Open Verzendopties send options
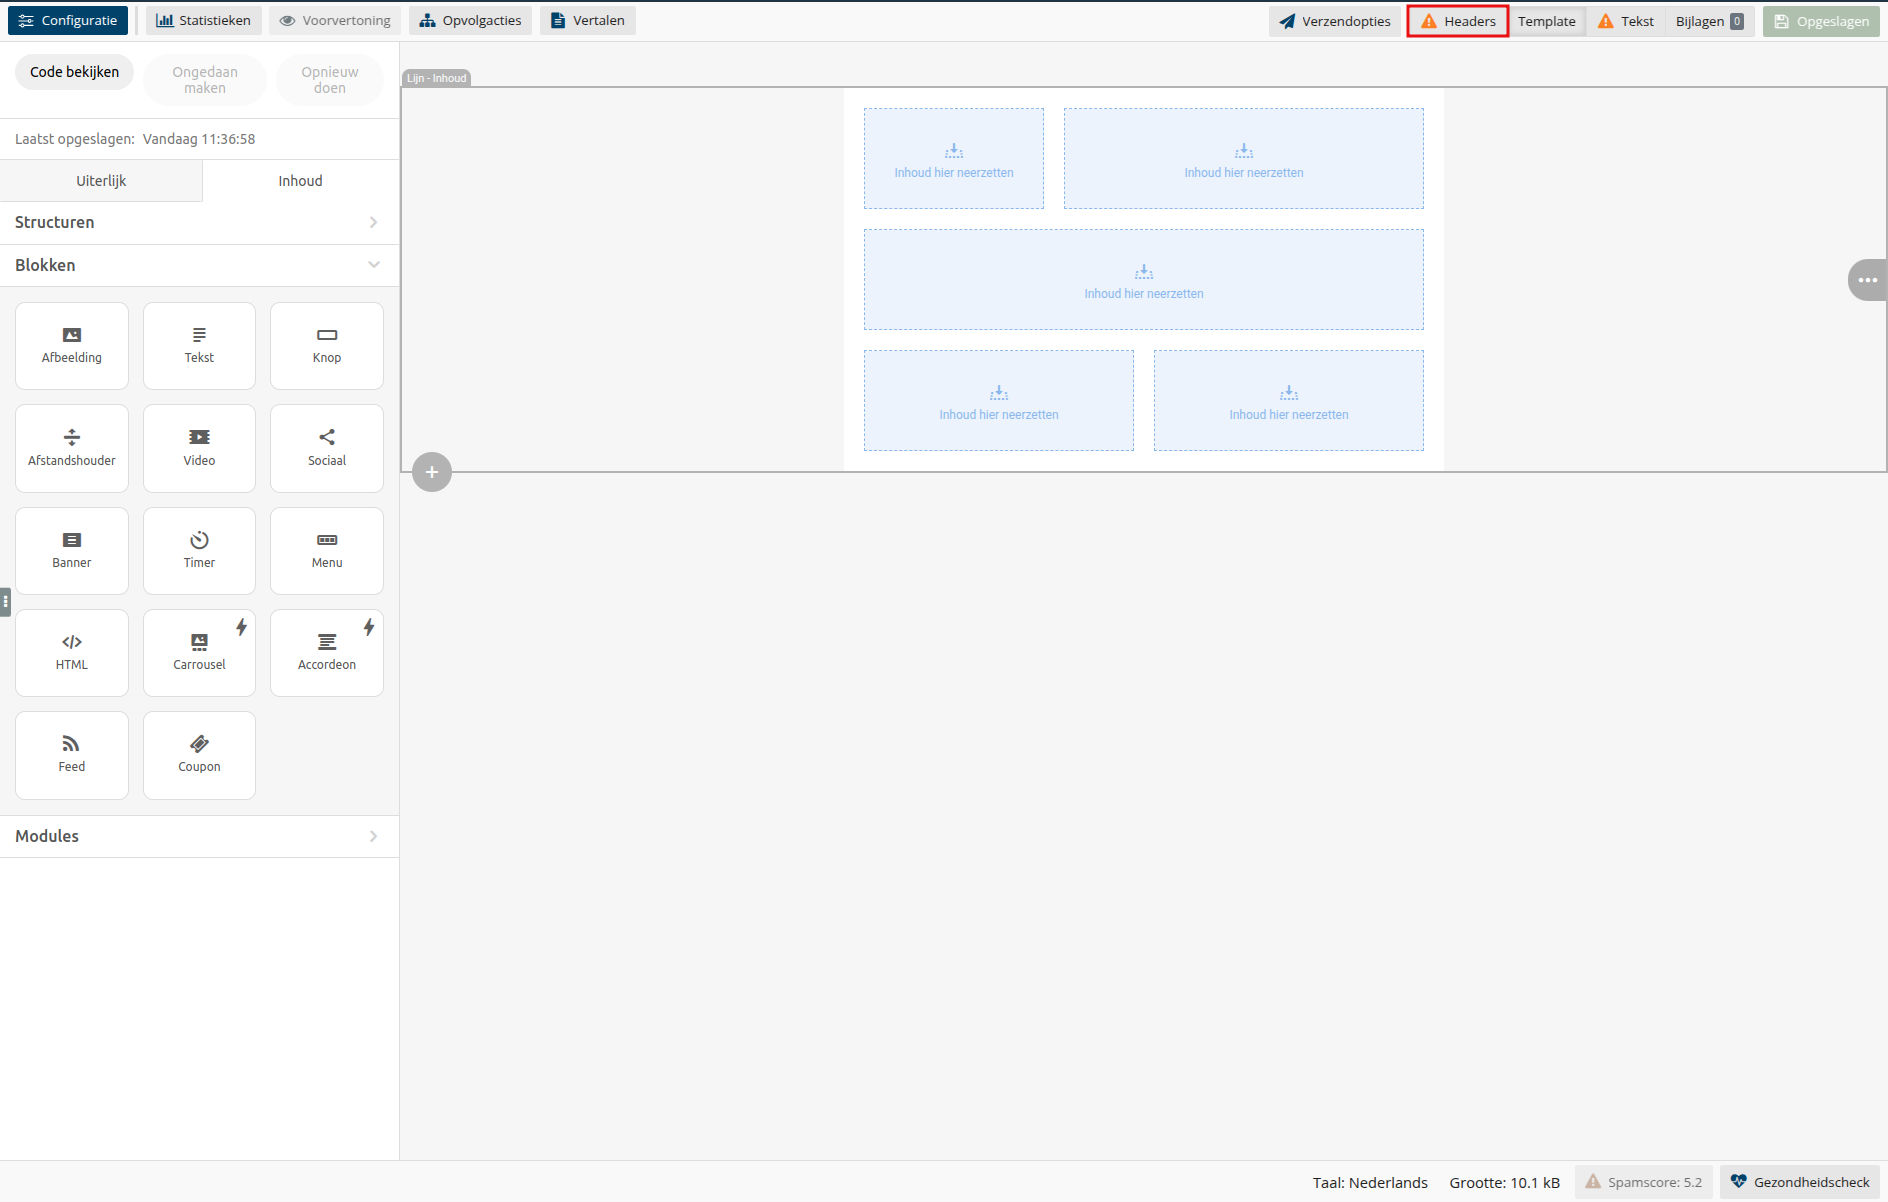Viewport: 1888px width, 1202px height. [x=1335, y=21]
